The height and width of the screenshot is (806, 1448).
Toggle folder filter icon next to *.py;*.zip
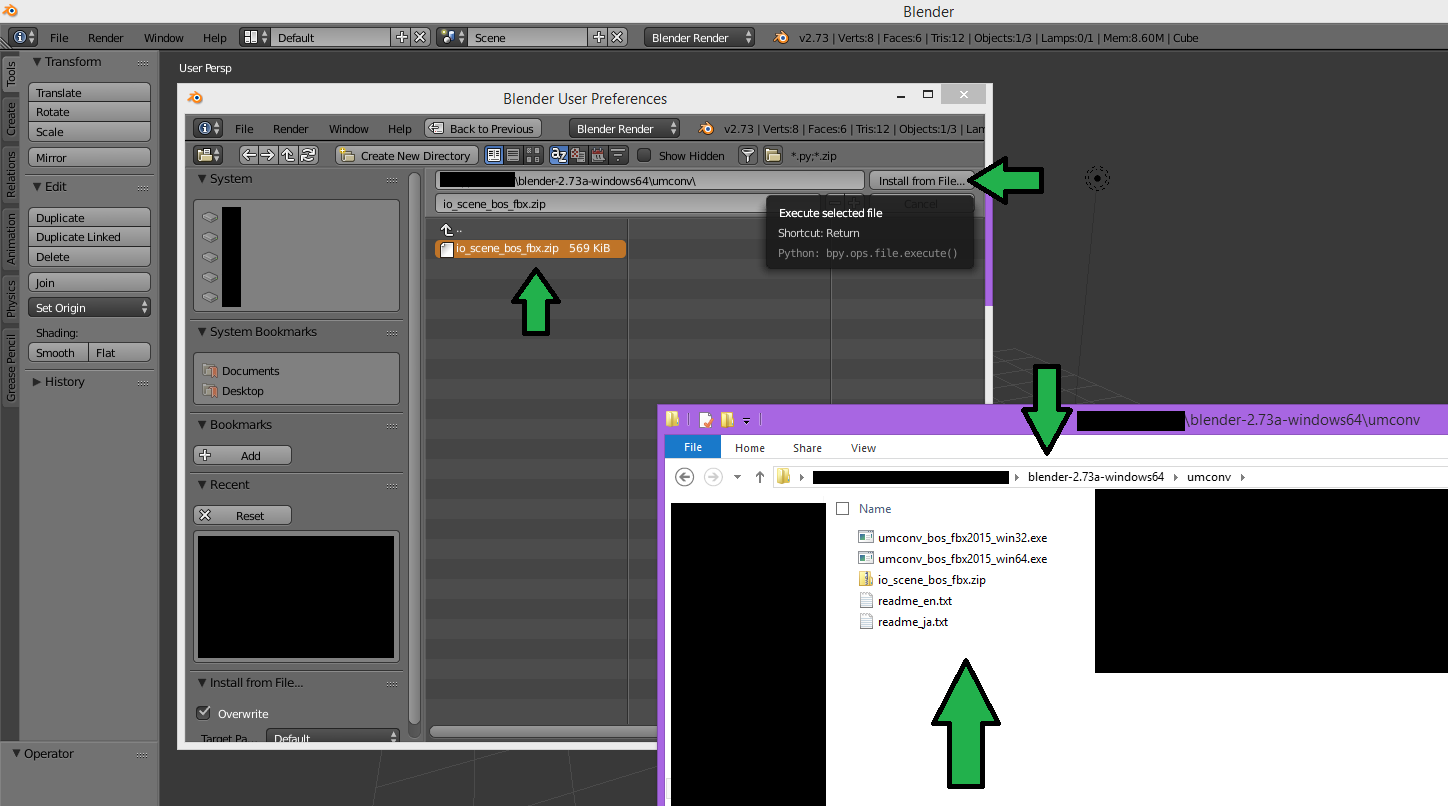[x=772, y=155]
